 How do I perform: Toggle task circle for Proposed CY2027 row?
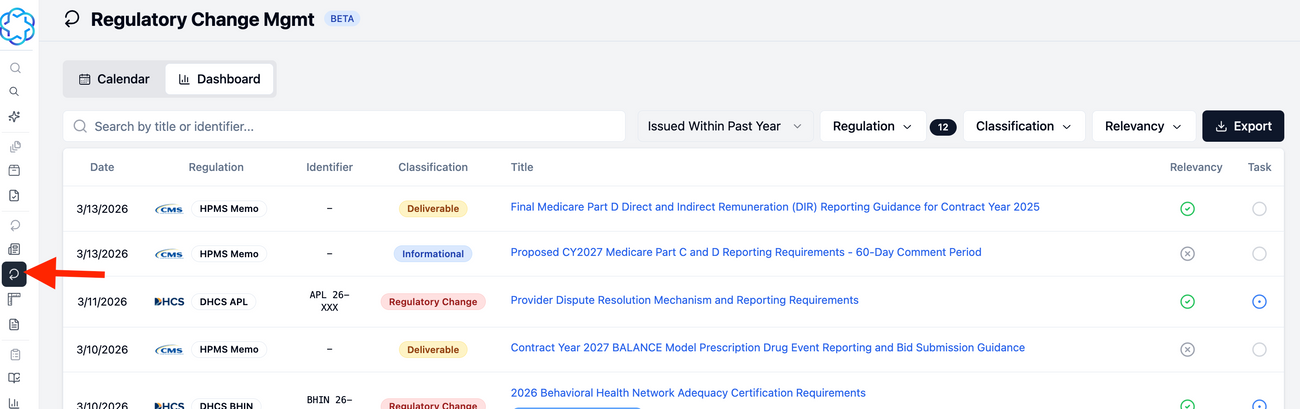[x=1259, y=254]
